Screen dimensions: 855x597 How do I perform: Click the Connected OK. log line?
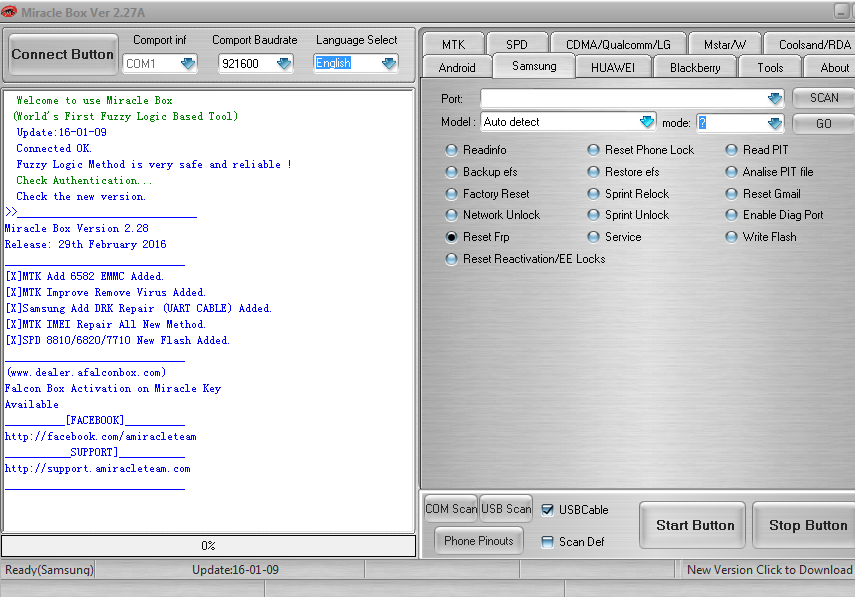click(54, 148)
